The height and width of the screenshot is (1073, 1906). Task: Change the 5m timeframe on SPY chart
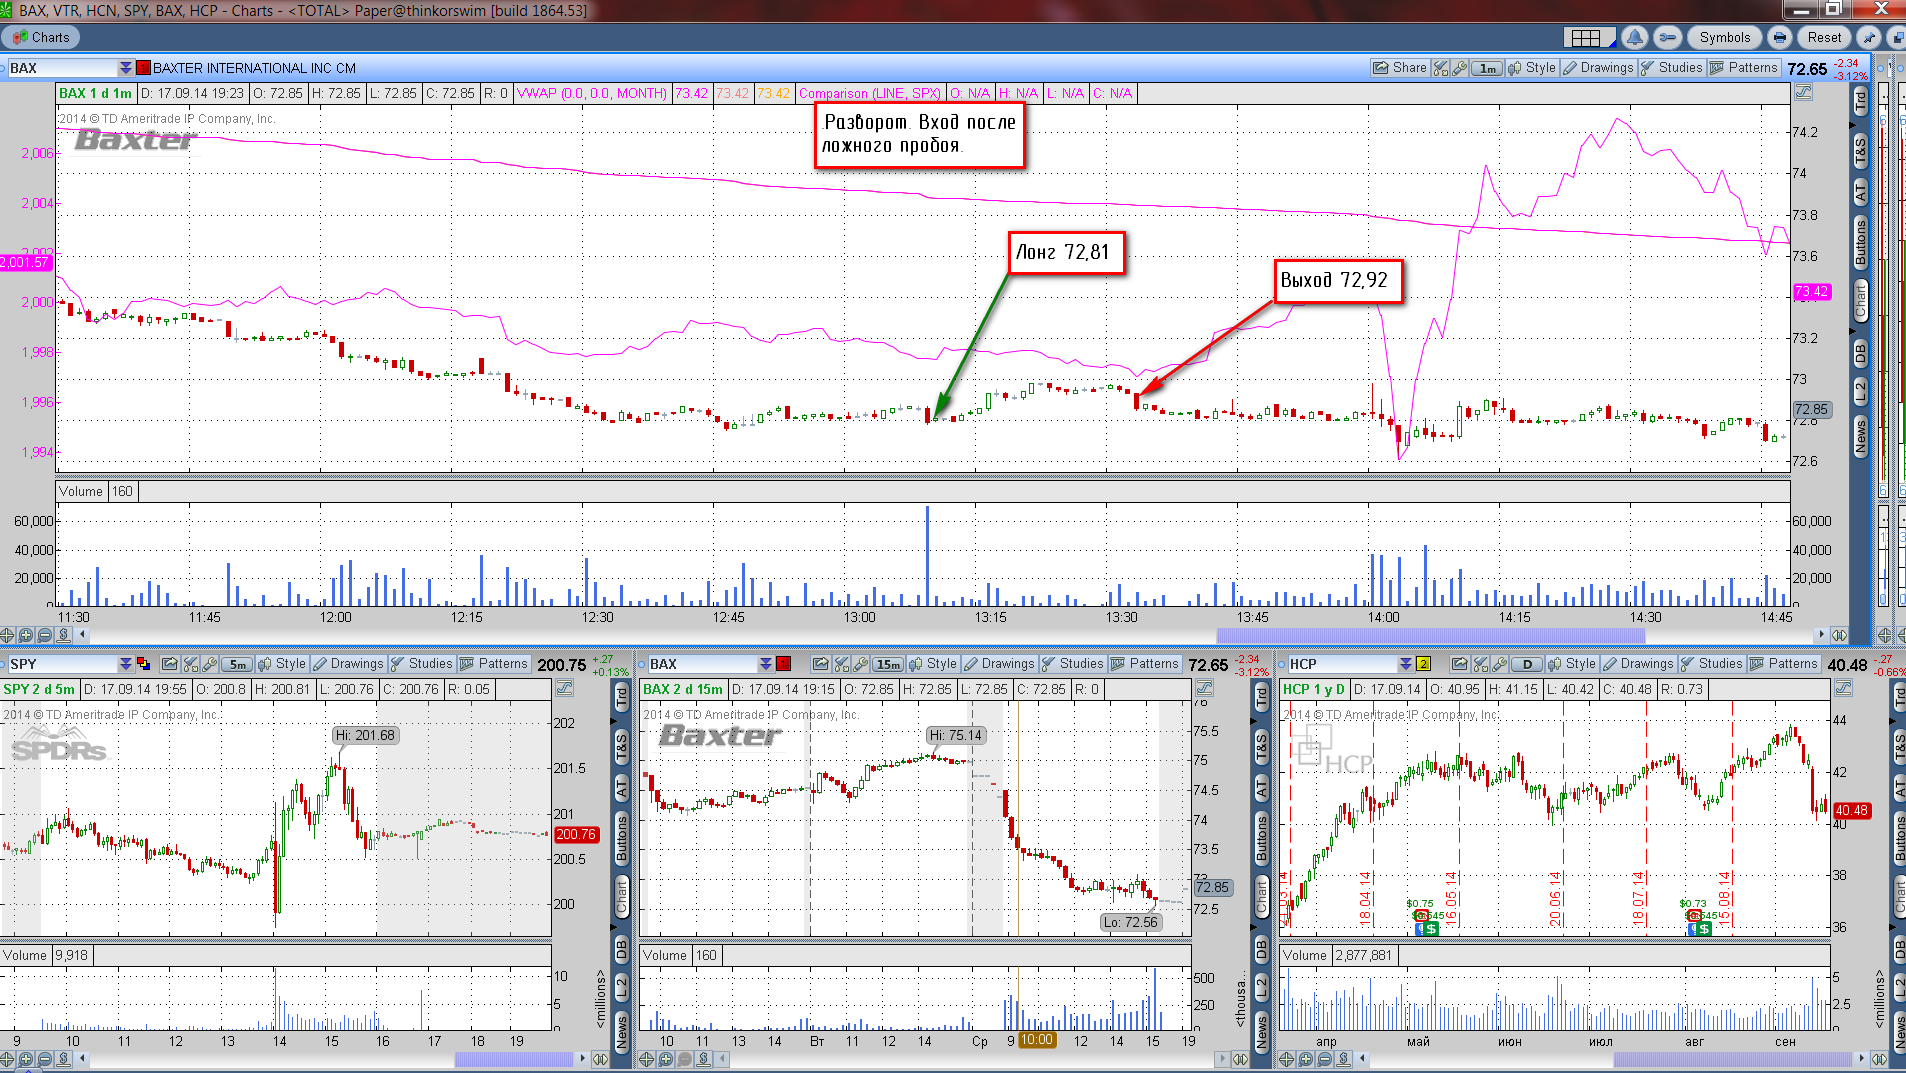(x=237, y=664)
